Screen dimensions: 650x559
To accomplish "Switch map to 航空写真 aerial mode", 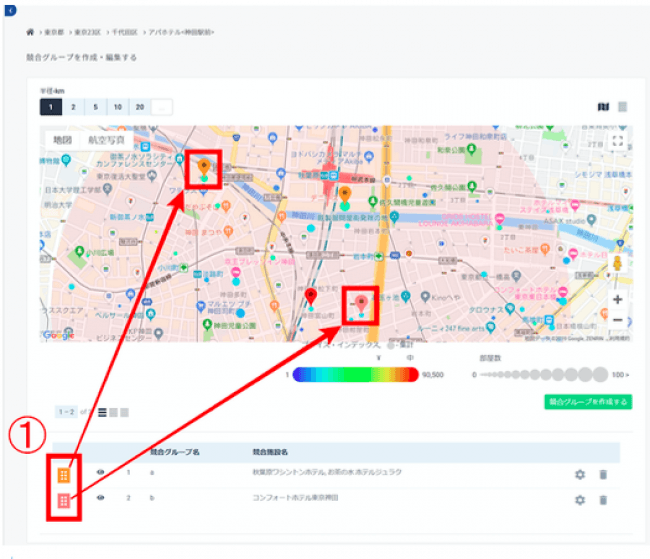I will [106, 140].
